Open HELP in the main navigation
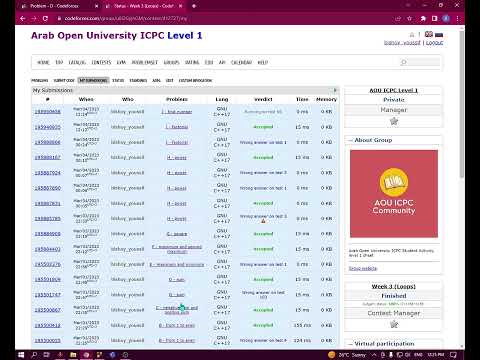 point(263,62)
